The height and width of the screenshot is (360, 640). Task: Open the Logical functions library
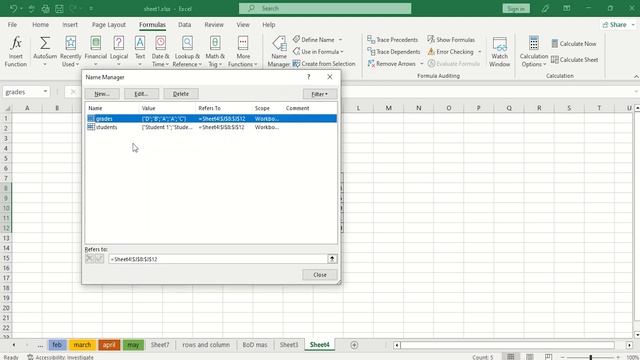click(x=119, y=51)
